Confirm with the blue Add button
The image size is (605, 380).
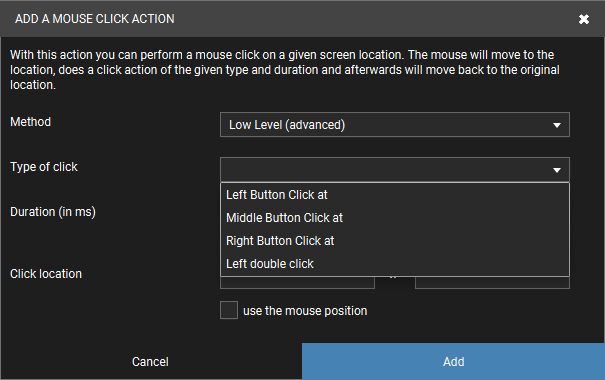(453, 361)
